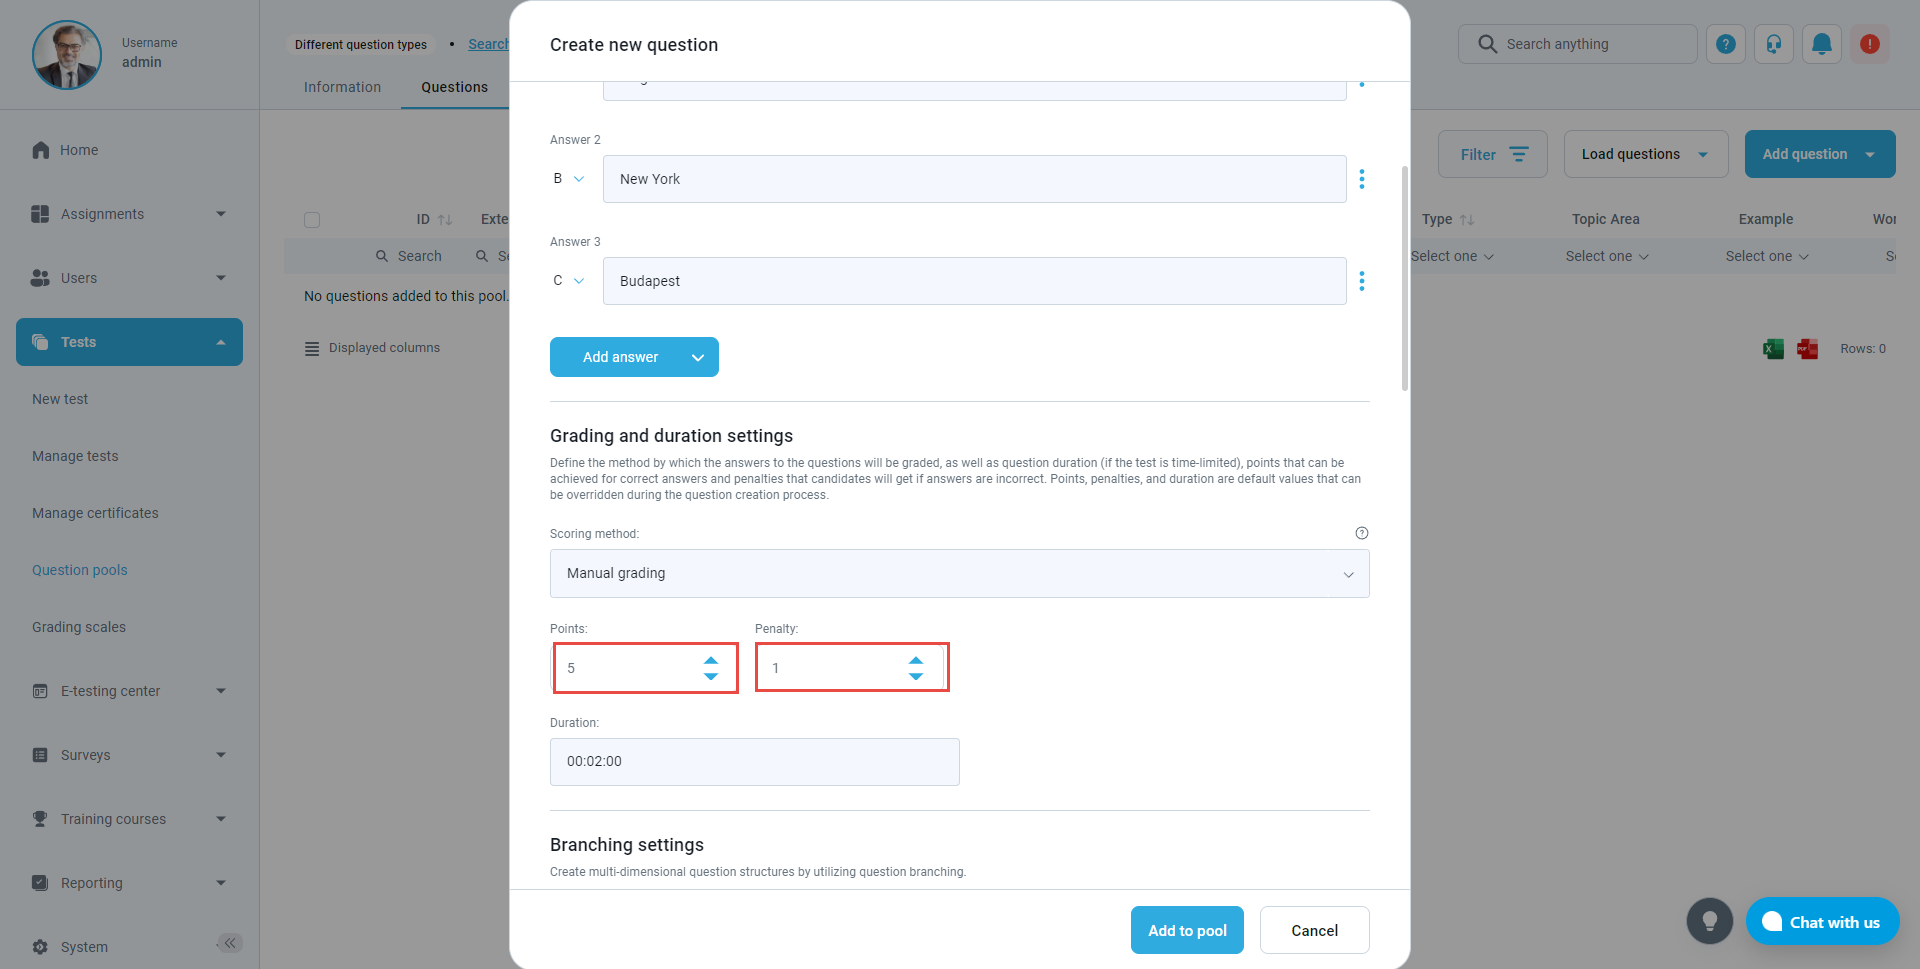The image size is (1920, 969).
Task: Open options menu for Answer 2
Action: click(1361, 179)
